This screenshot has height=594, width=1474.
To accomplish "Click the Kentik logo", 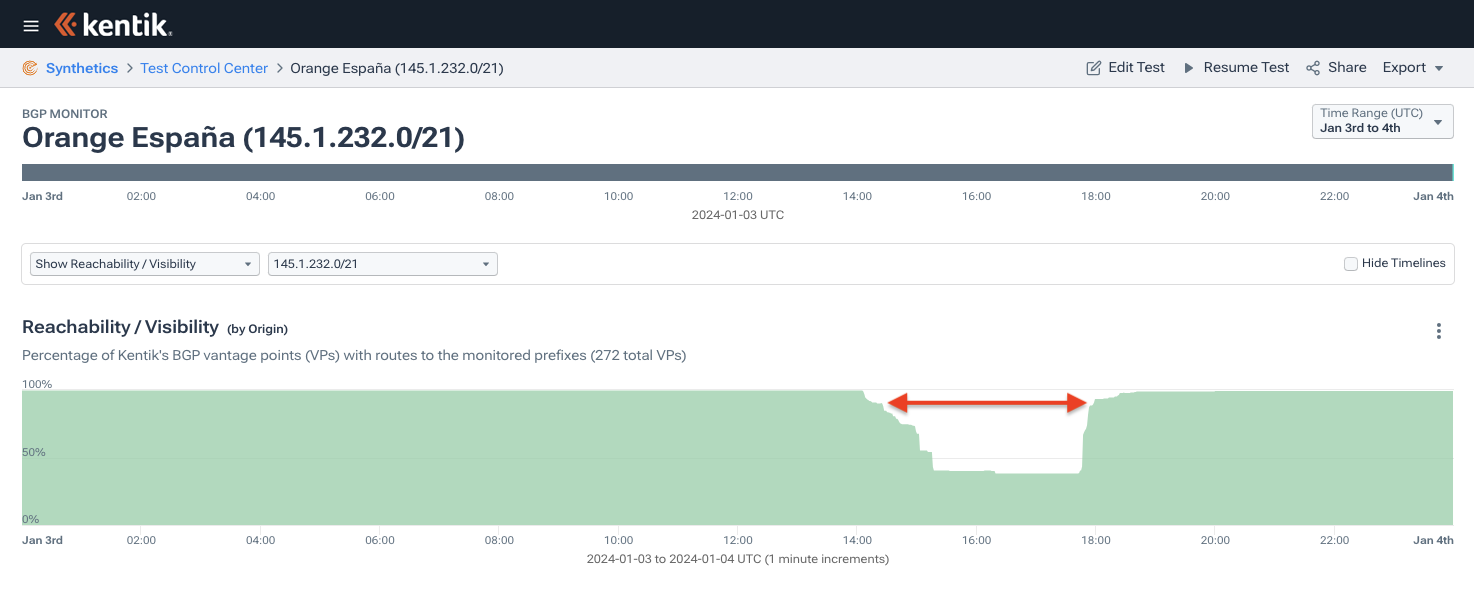I will pyautogui.click(x=114, y=25).
